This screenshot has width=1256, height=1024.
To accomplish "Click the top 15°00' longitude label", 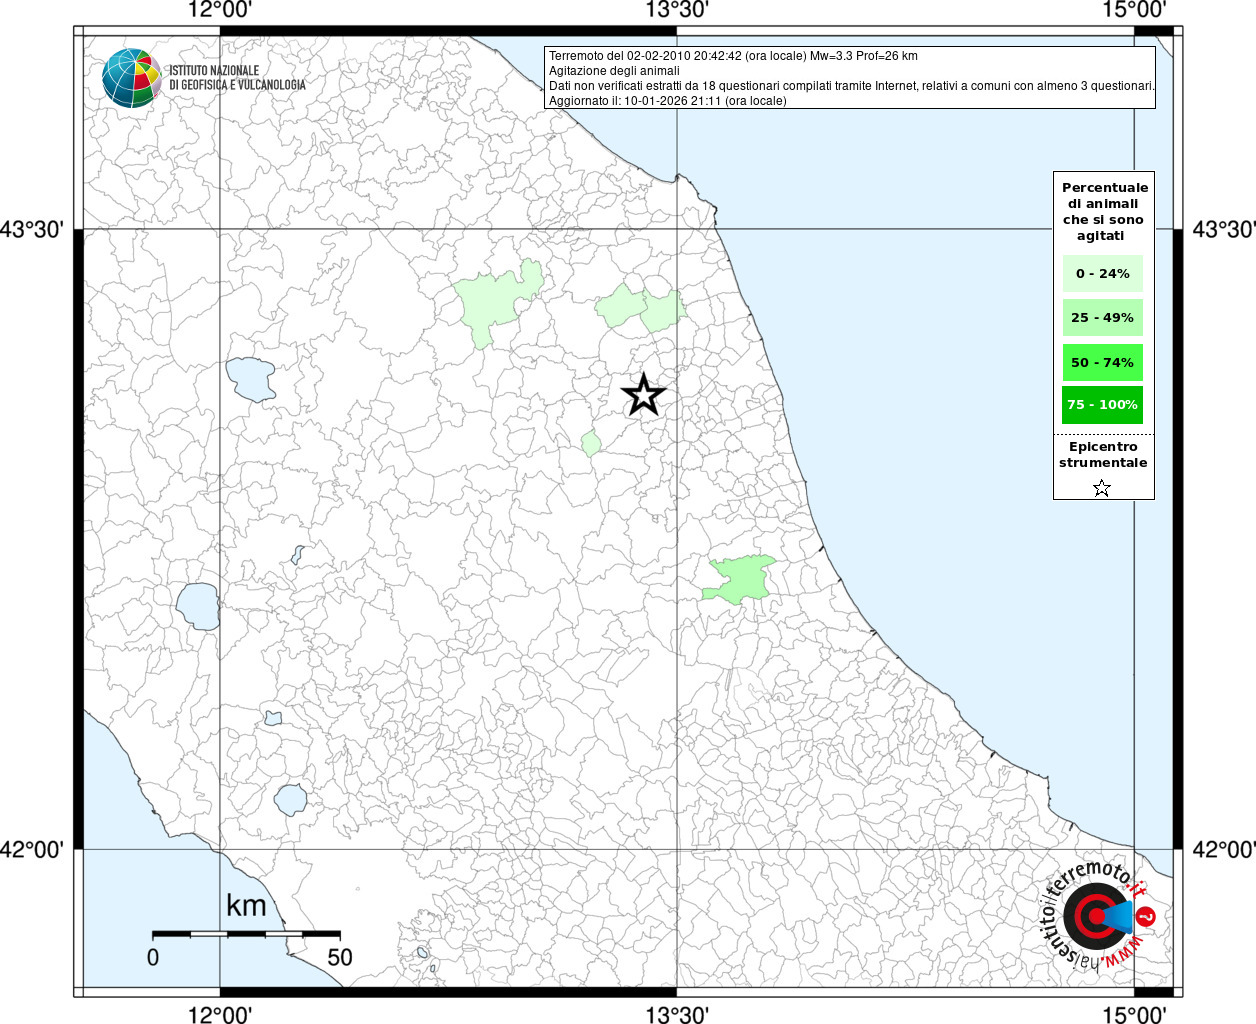I will tap(1135, 10).
